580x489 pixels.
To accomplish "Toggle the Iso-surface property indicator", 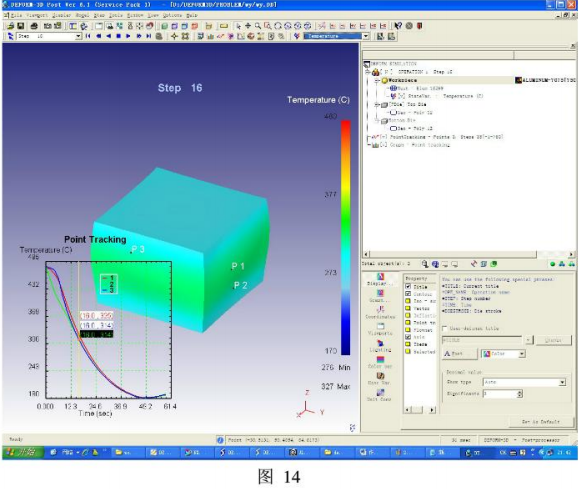I will [x=408, y=301].
